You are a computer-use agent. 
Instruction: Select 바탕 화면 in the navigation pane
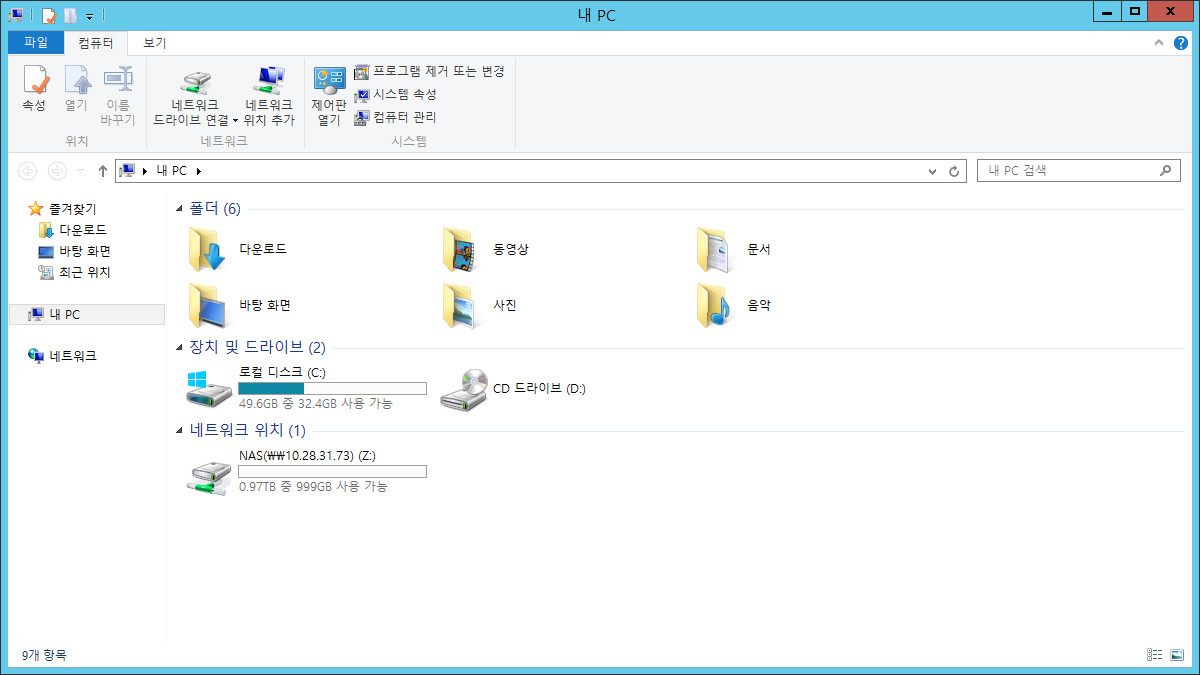pyautogui.click(x=74, y=251)
